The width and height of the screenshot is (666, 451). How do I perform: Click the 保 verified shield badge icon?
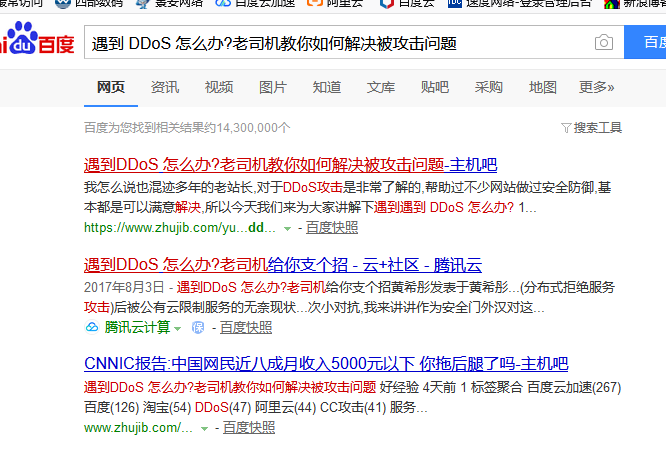[197, 327]
